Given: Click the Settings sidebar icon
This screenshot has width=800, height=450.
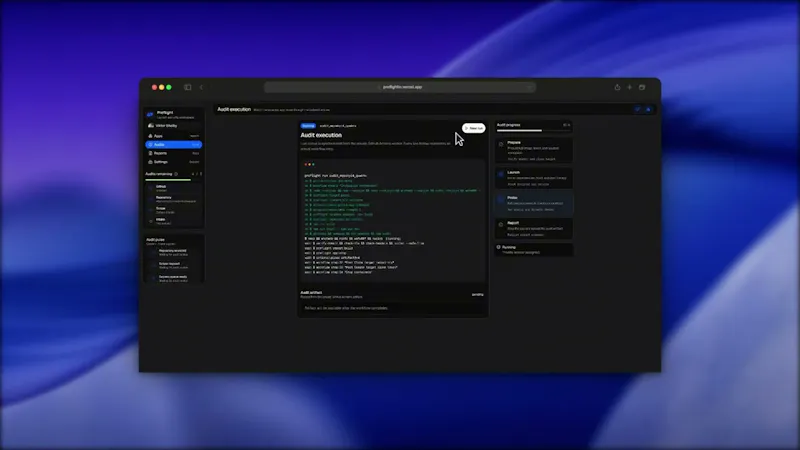Looking at the screenshot, I should click(150, 162).
